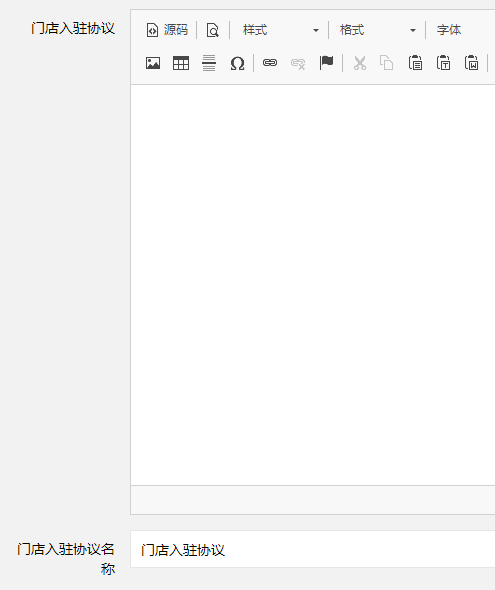The image size is (495, 590).
Task: Expand the 格式 format dropdown
Action: pyautogui.click(x=378, y=30)
